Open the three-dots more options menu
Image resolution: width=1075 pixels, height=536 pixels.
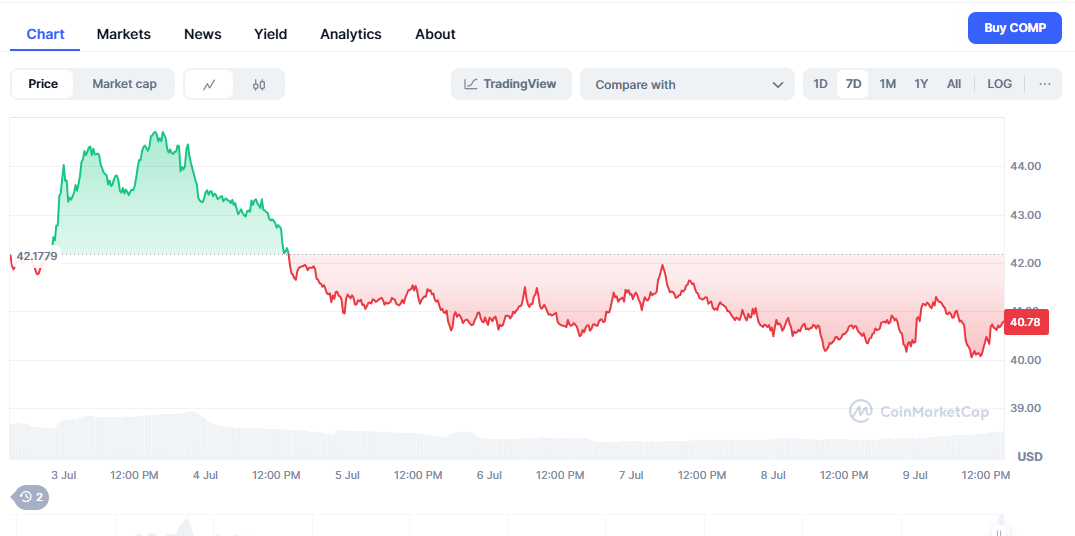[x=1044, y=84]
